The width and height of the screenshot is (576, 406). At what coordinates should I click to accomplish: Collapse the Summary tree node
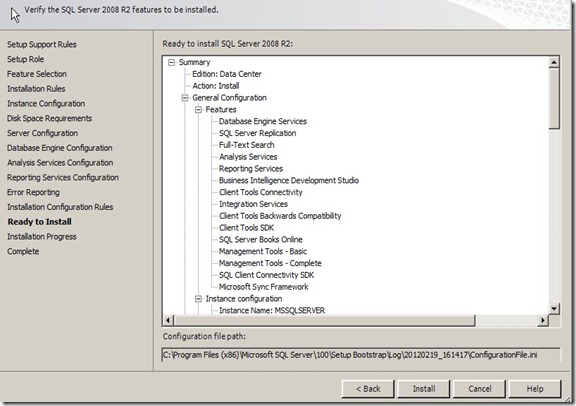click(x=171, y=62)
